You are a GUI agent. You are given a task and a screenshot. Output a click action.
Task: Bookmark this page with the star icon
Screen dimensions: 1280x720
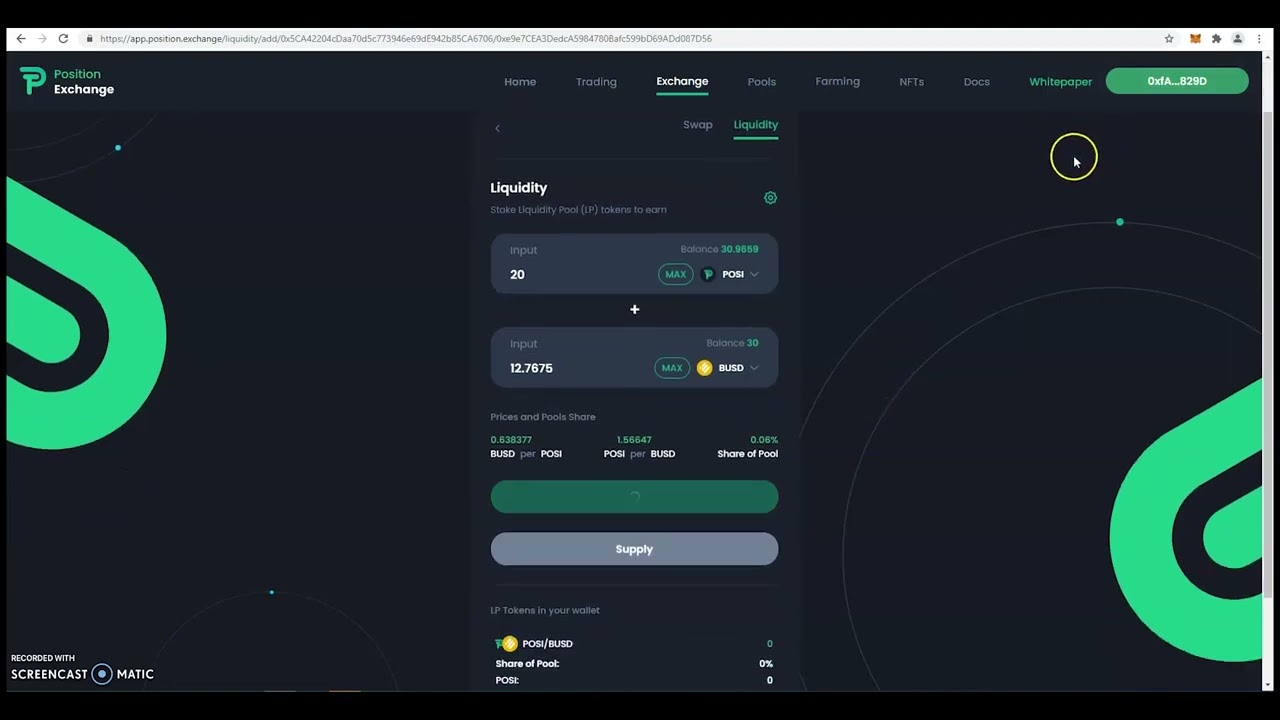tap(1169, 39)
